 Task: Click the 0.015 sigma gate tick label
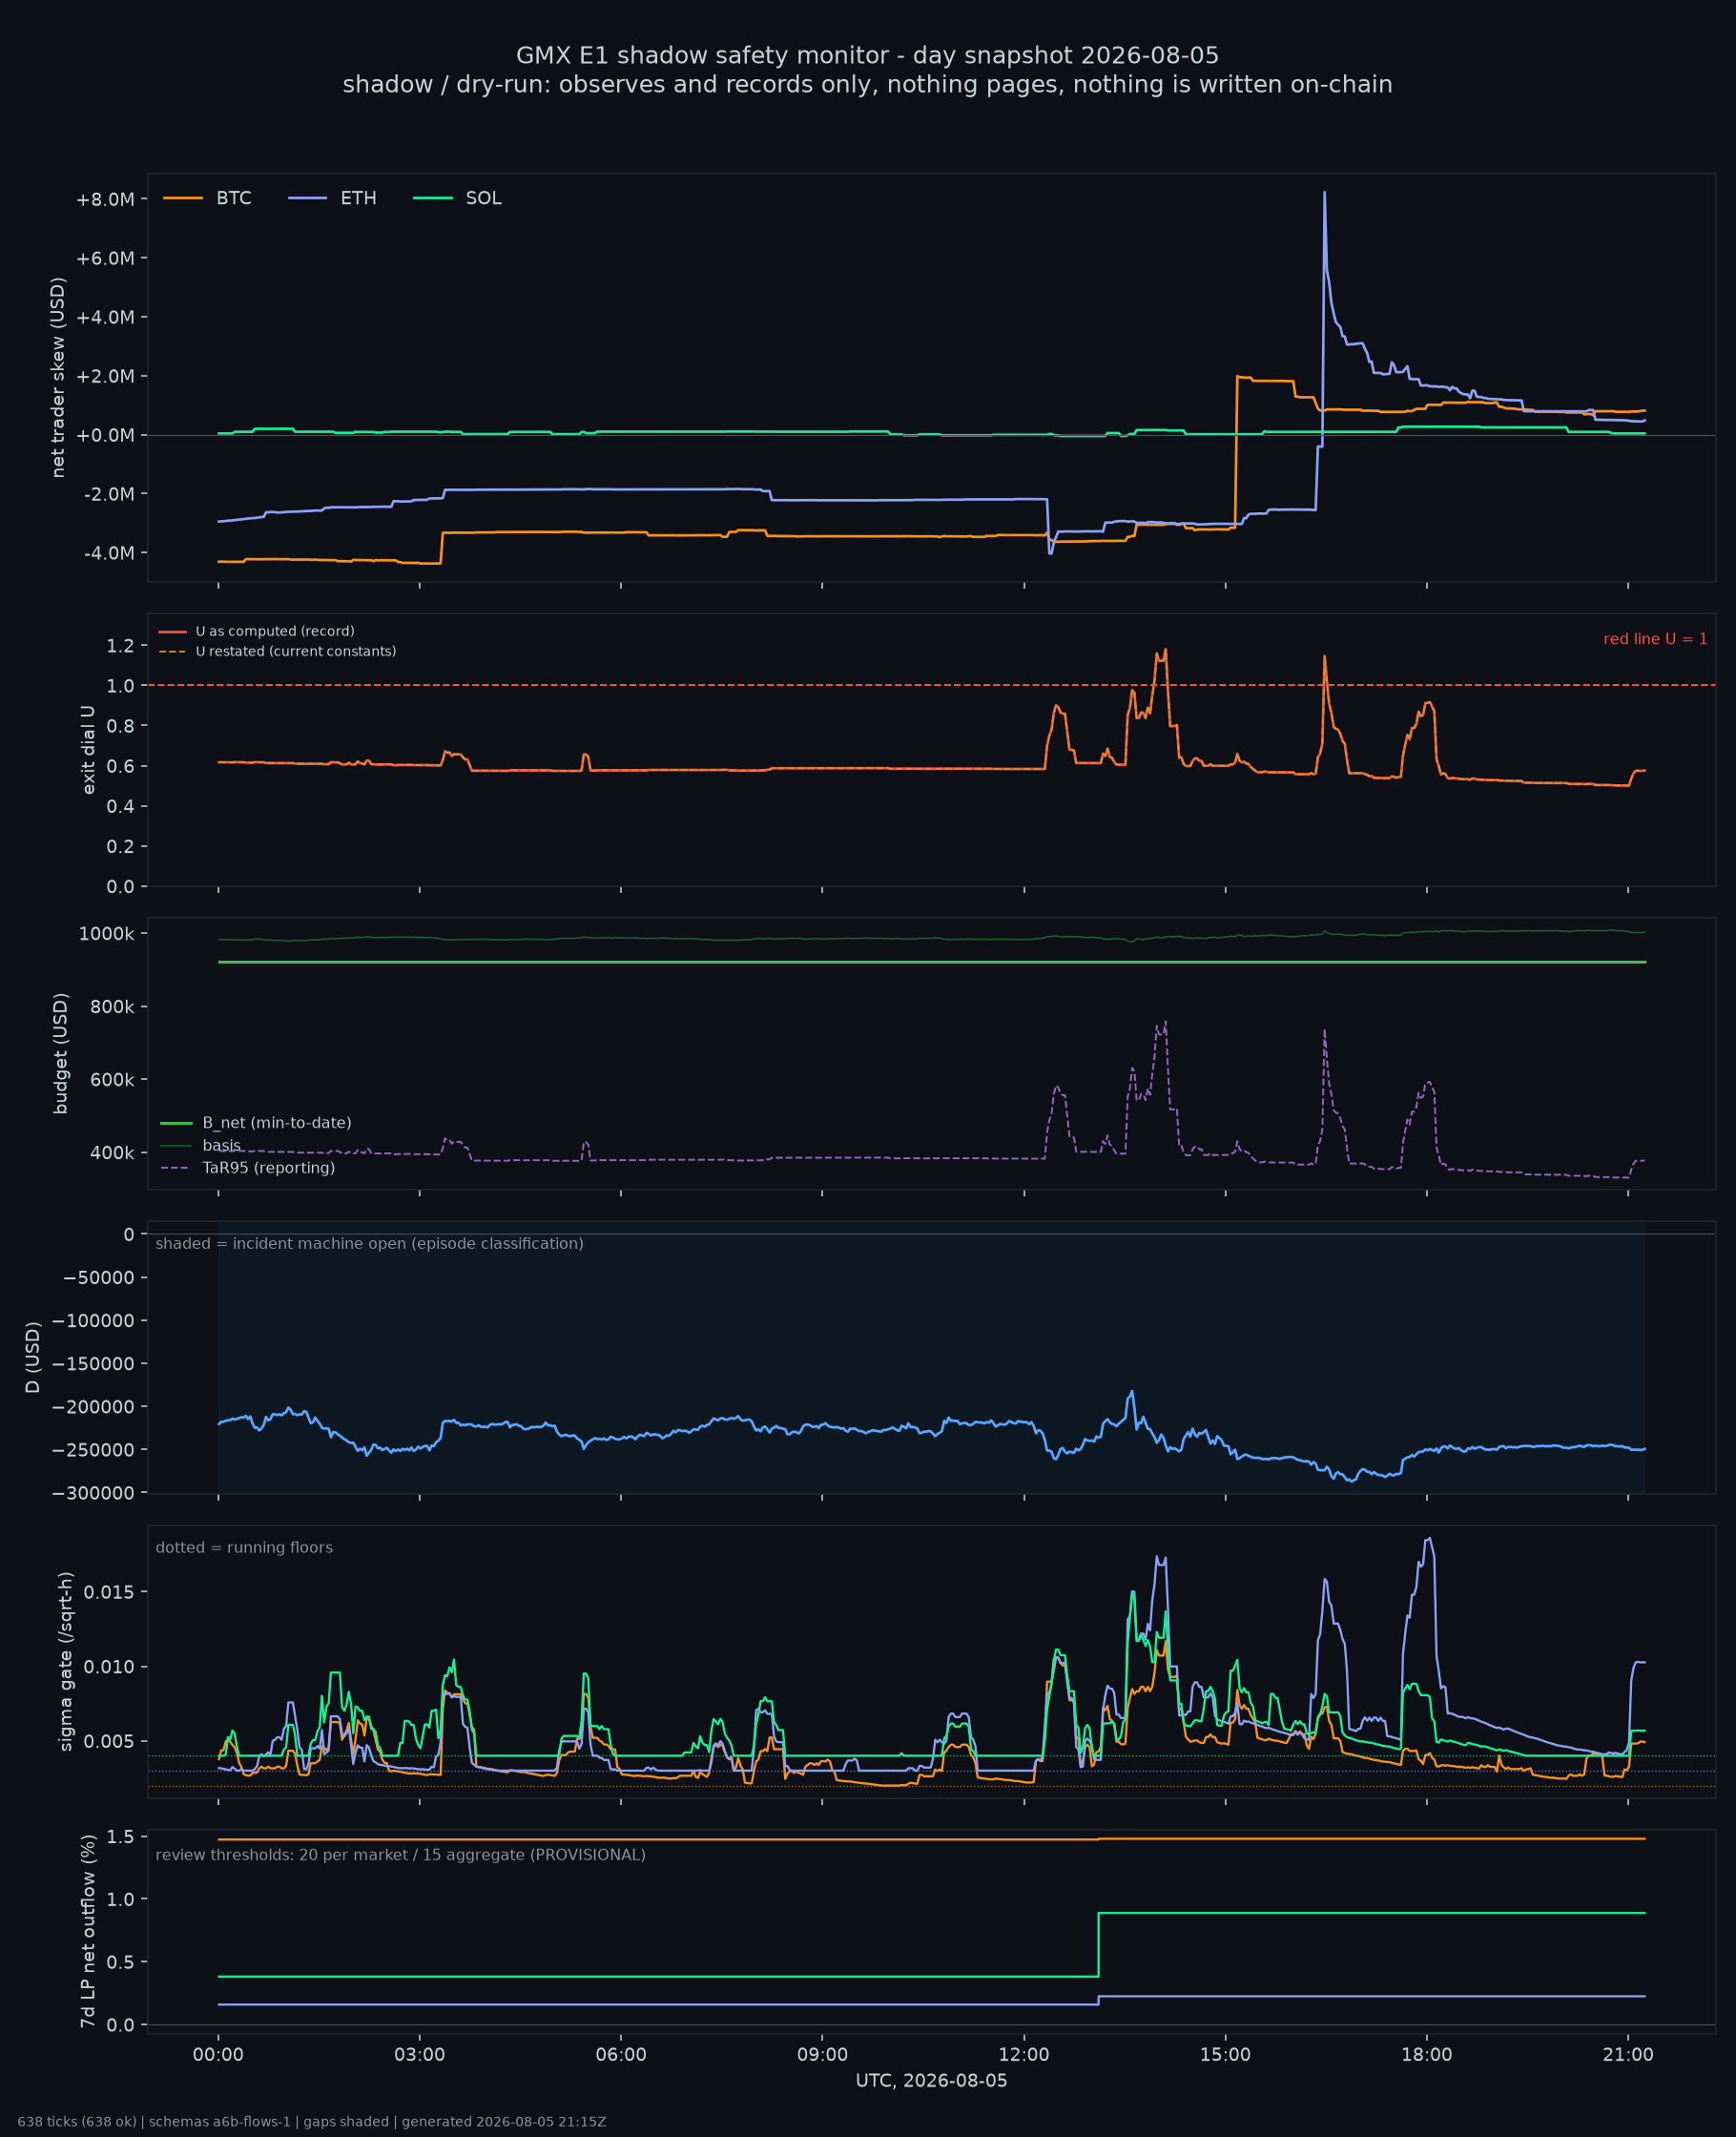pyautogui.click(x=110, y=1592)
